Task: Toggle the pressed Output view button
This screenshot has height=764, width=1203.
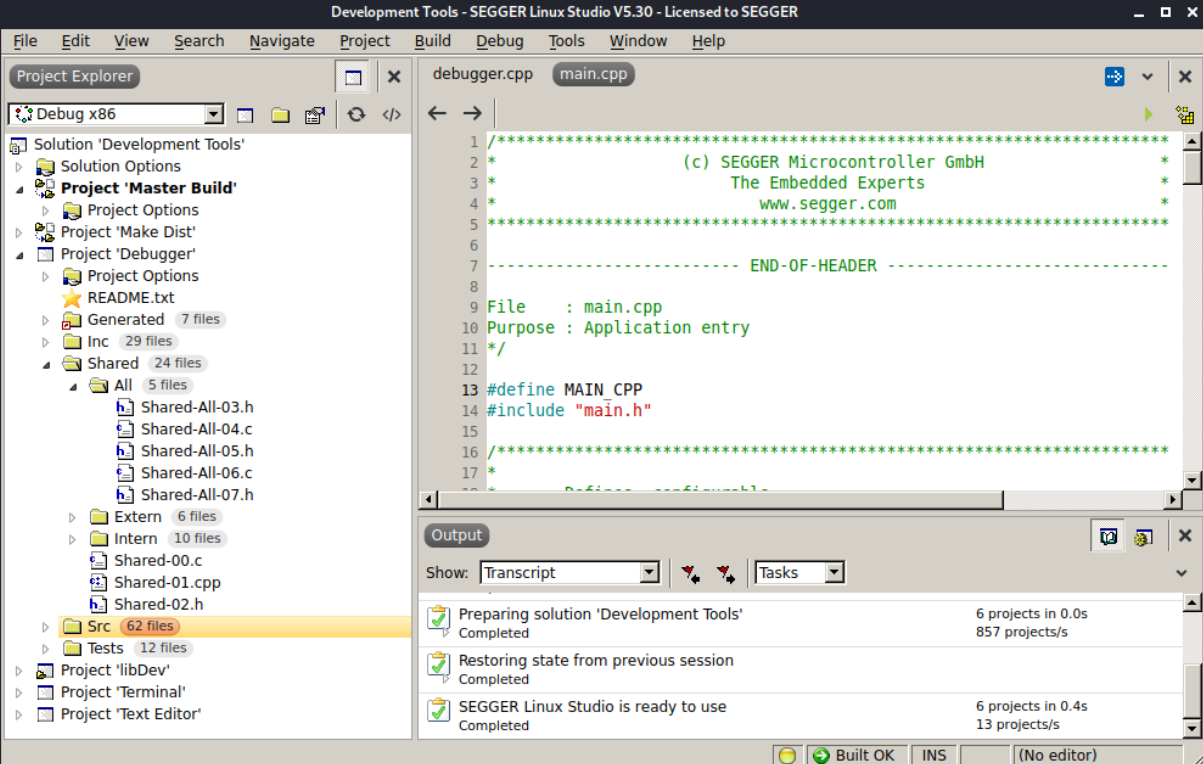Action: 1108,537
